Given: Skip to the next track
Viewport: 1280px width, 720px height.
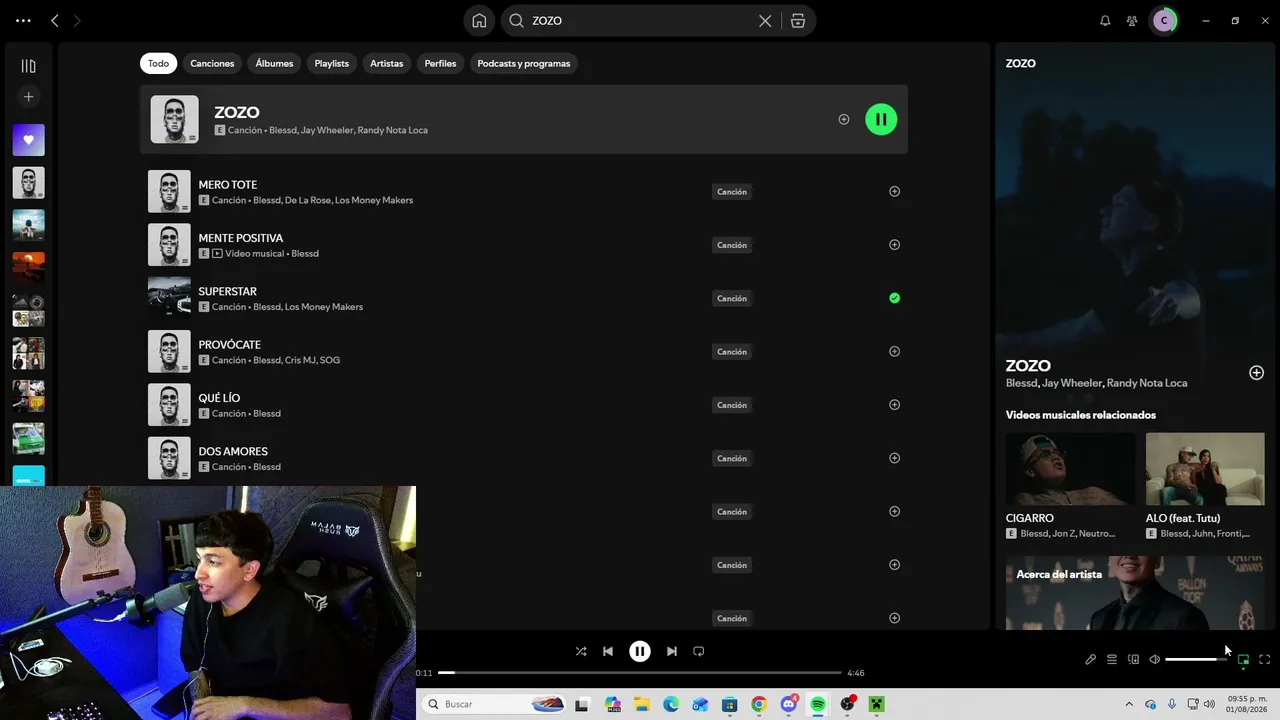Looking at the screenshot, I should click(x=672, y=651).
